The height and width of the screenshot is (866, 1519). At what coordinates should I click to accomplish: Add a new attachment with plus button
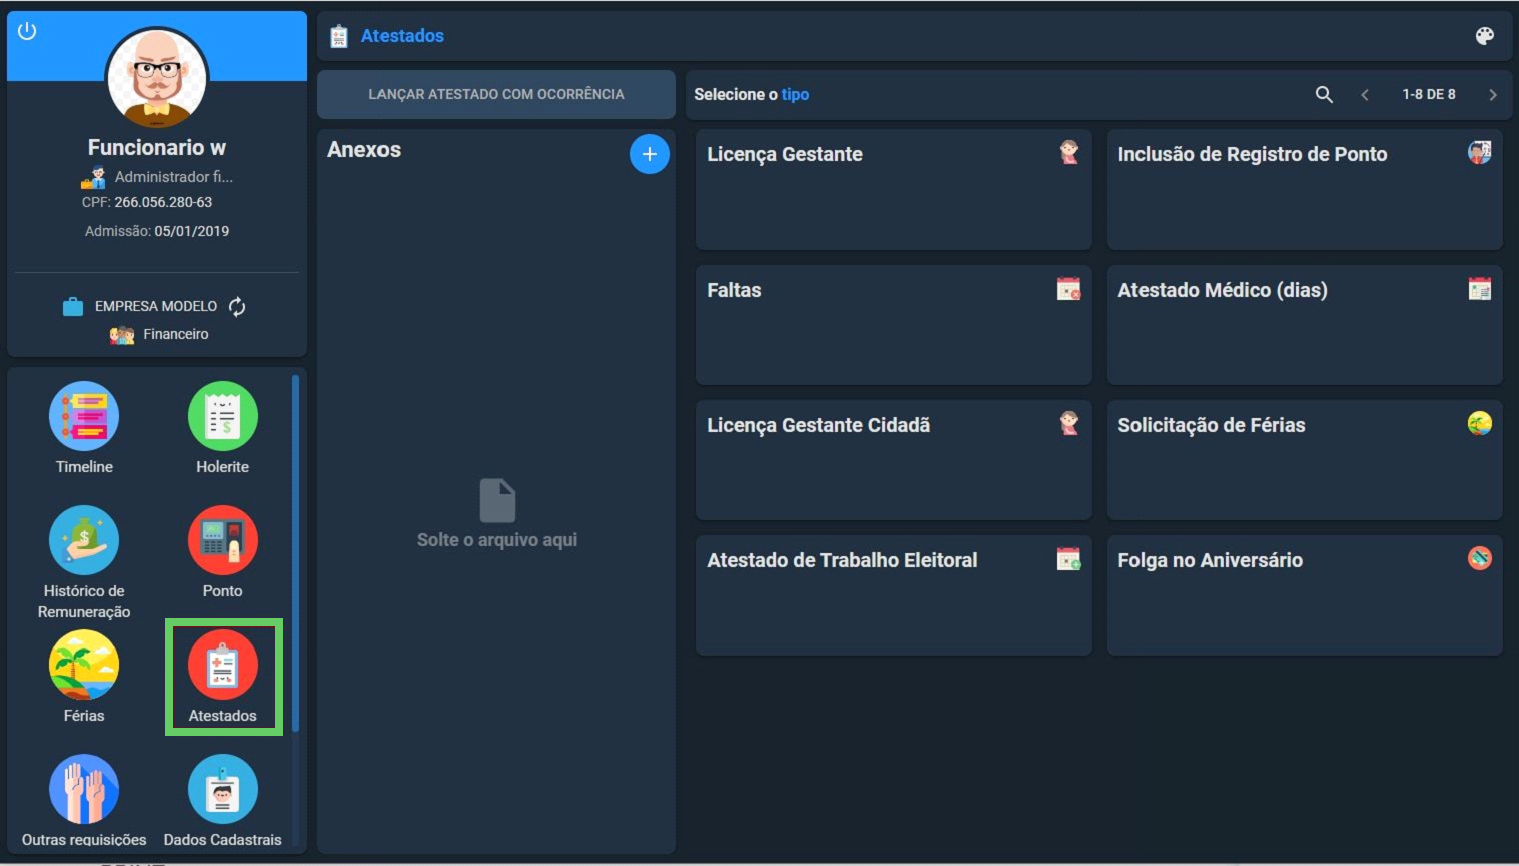tap(650, 154)
